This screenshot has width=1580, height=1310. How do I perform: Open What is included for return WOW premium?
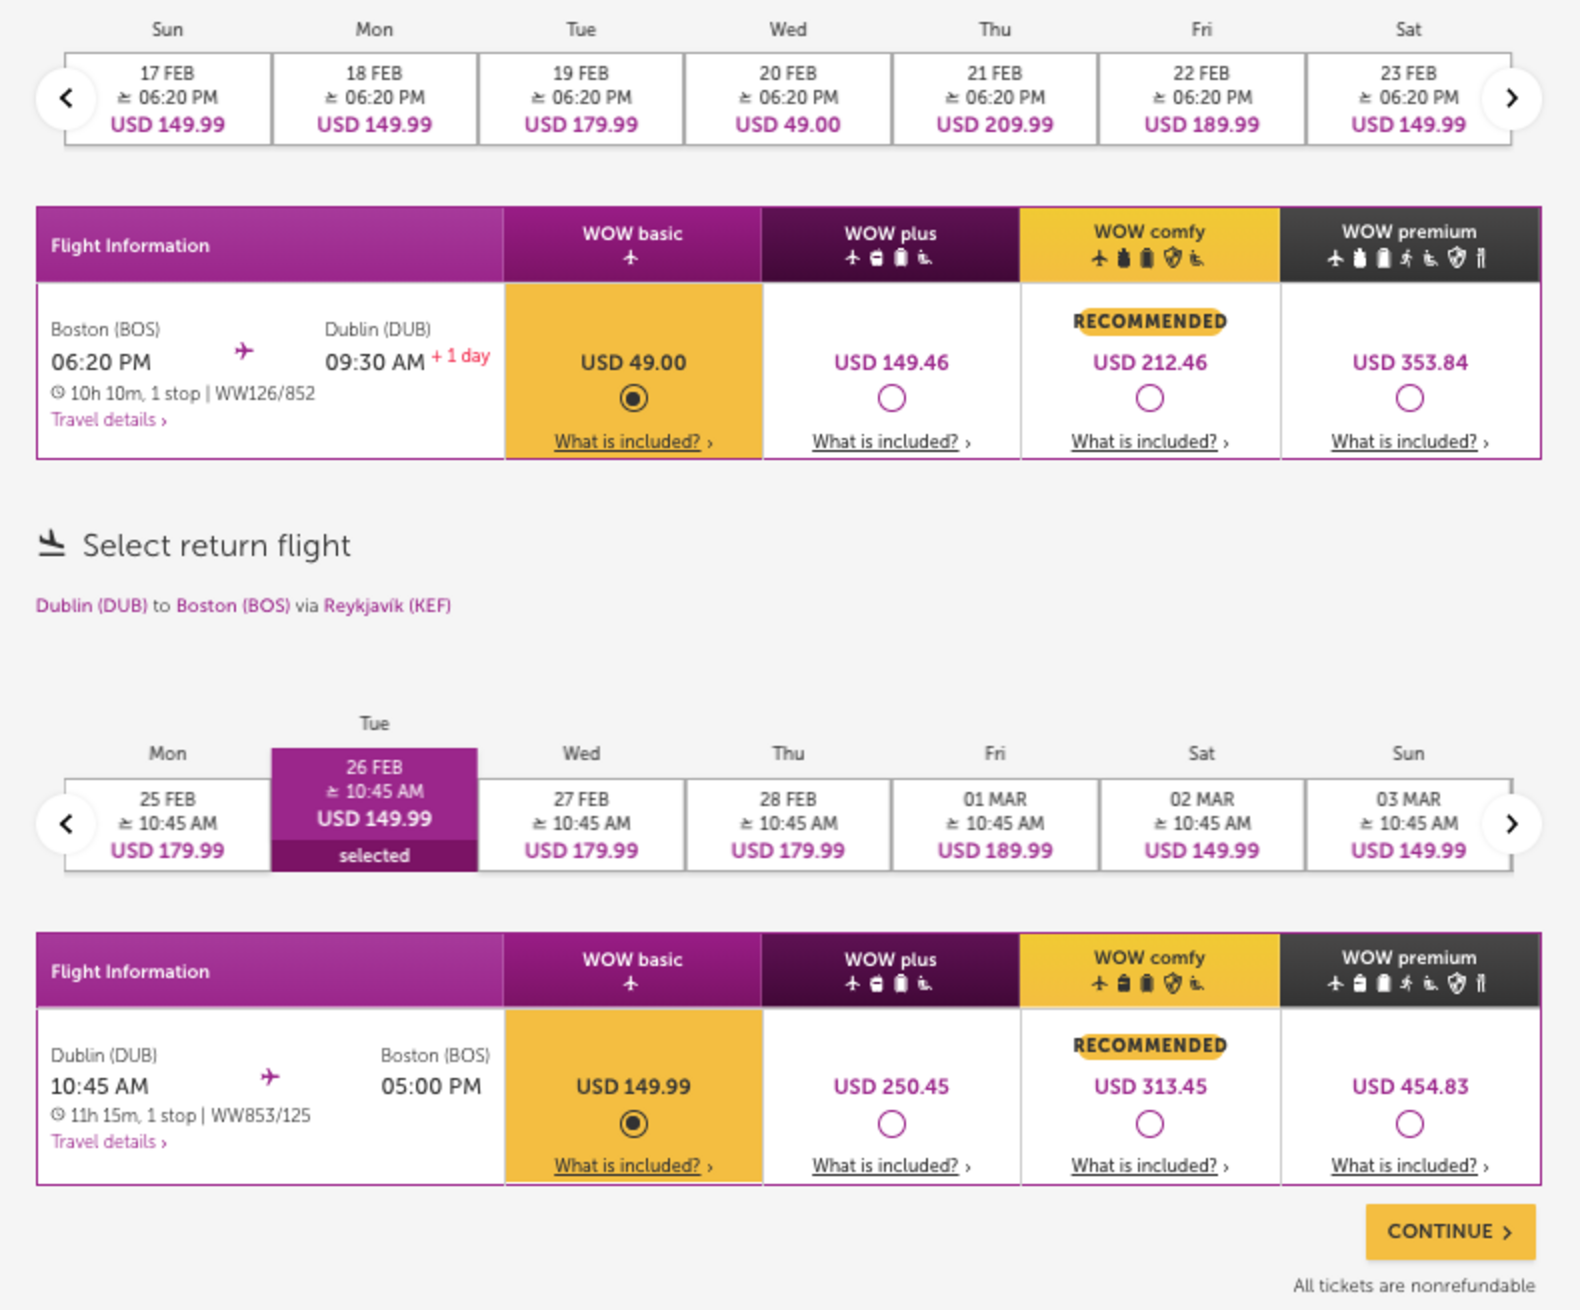click(1409, 1166)
